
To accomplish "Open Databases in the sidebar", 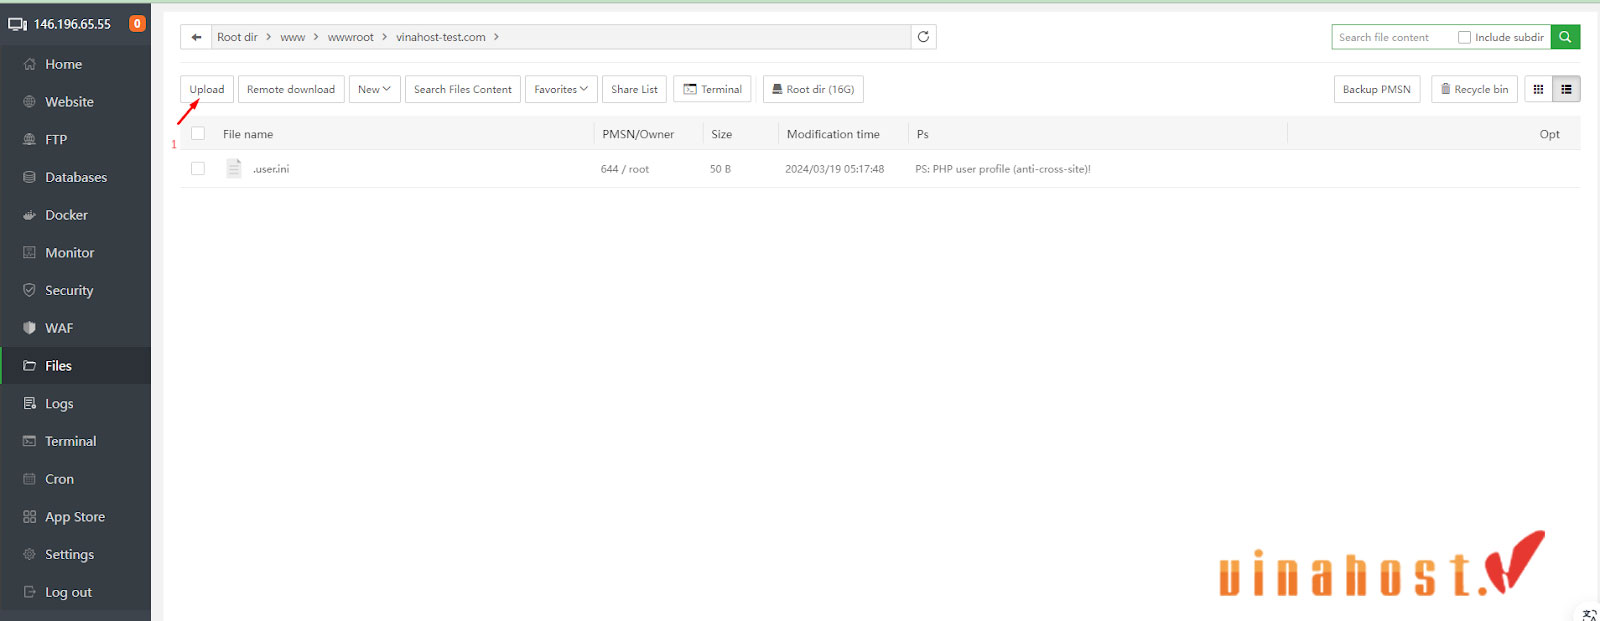I will click(75, 177).
